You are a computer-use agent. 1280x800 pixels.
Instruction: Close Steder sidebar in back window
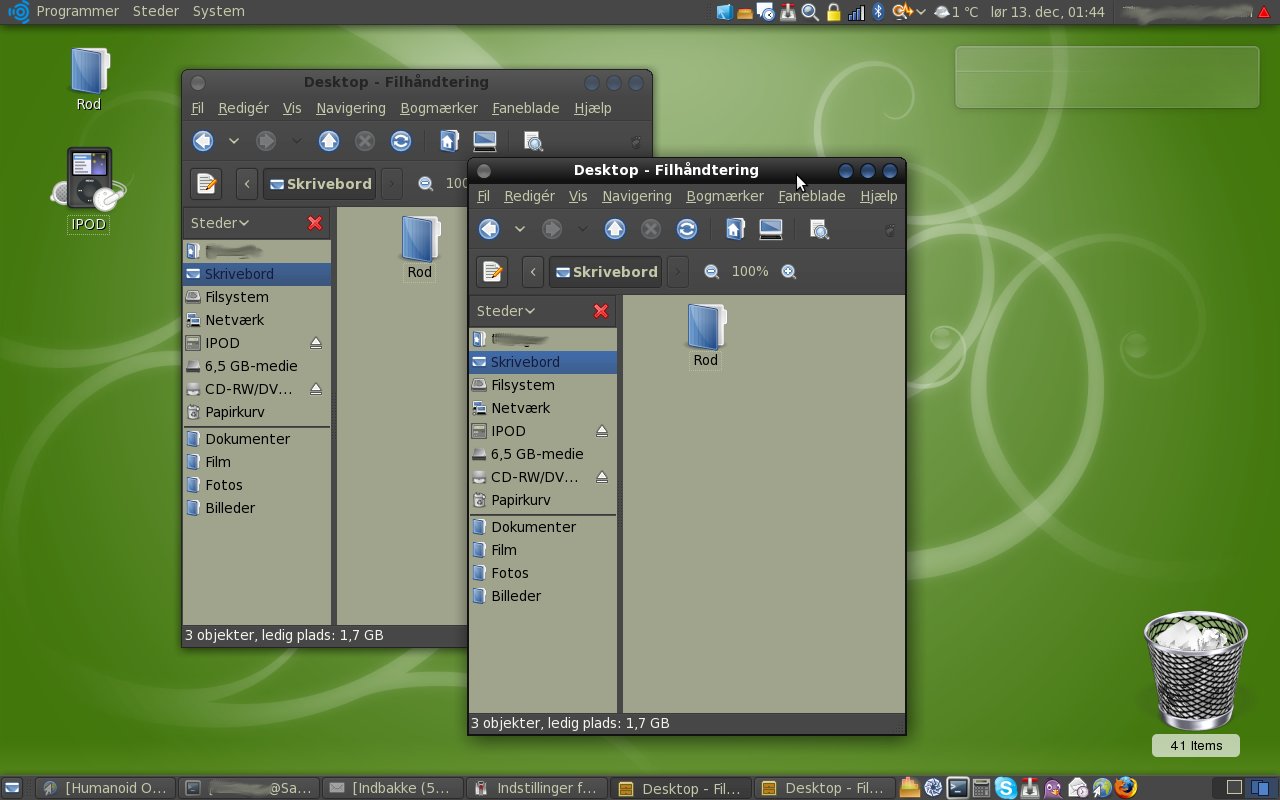(x=315, y=223)
